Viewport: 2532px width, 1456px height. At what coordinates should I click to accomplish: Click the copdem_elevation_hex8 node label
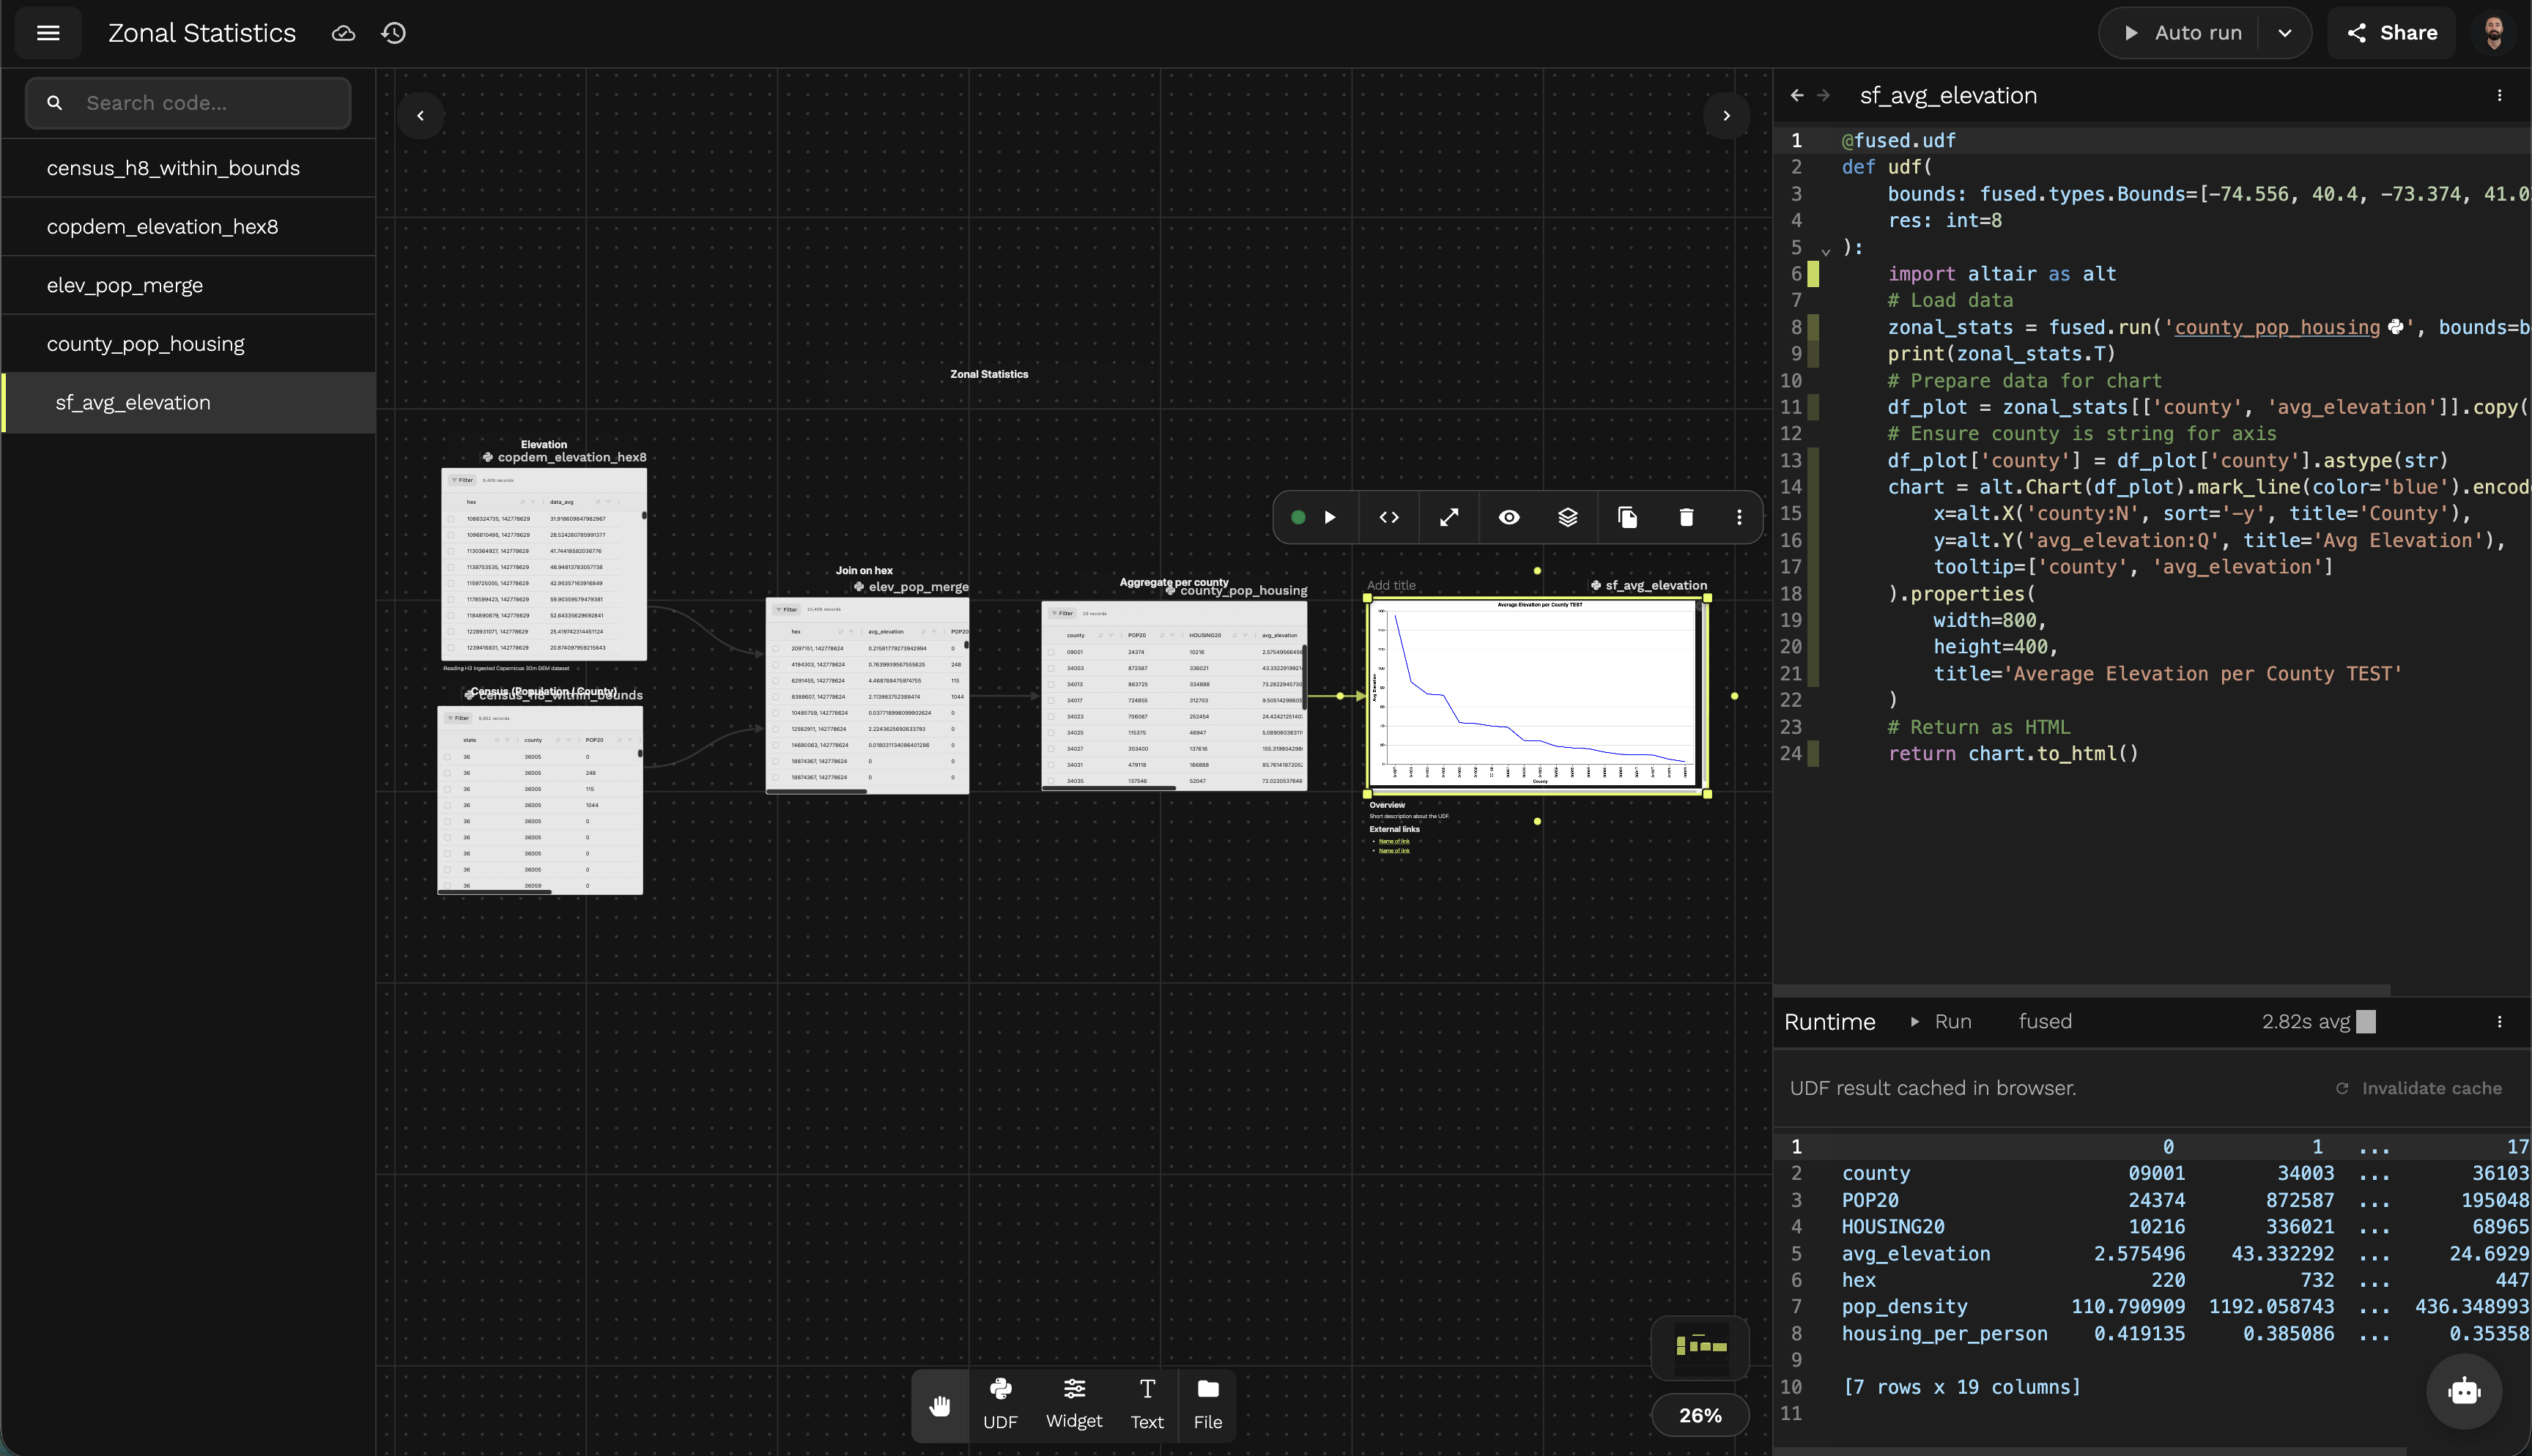click(x=572, y=457)
